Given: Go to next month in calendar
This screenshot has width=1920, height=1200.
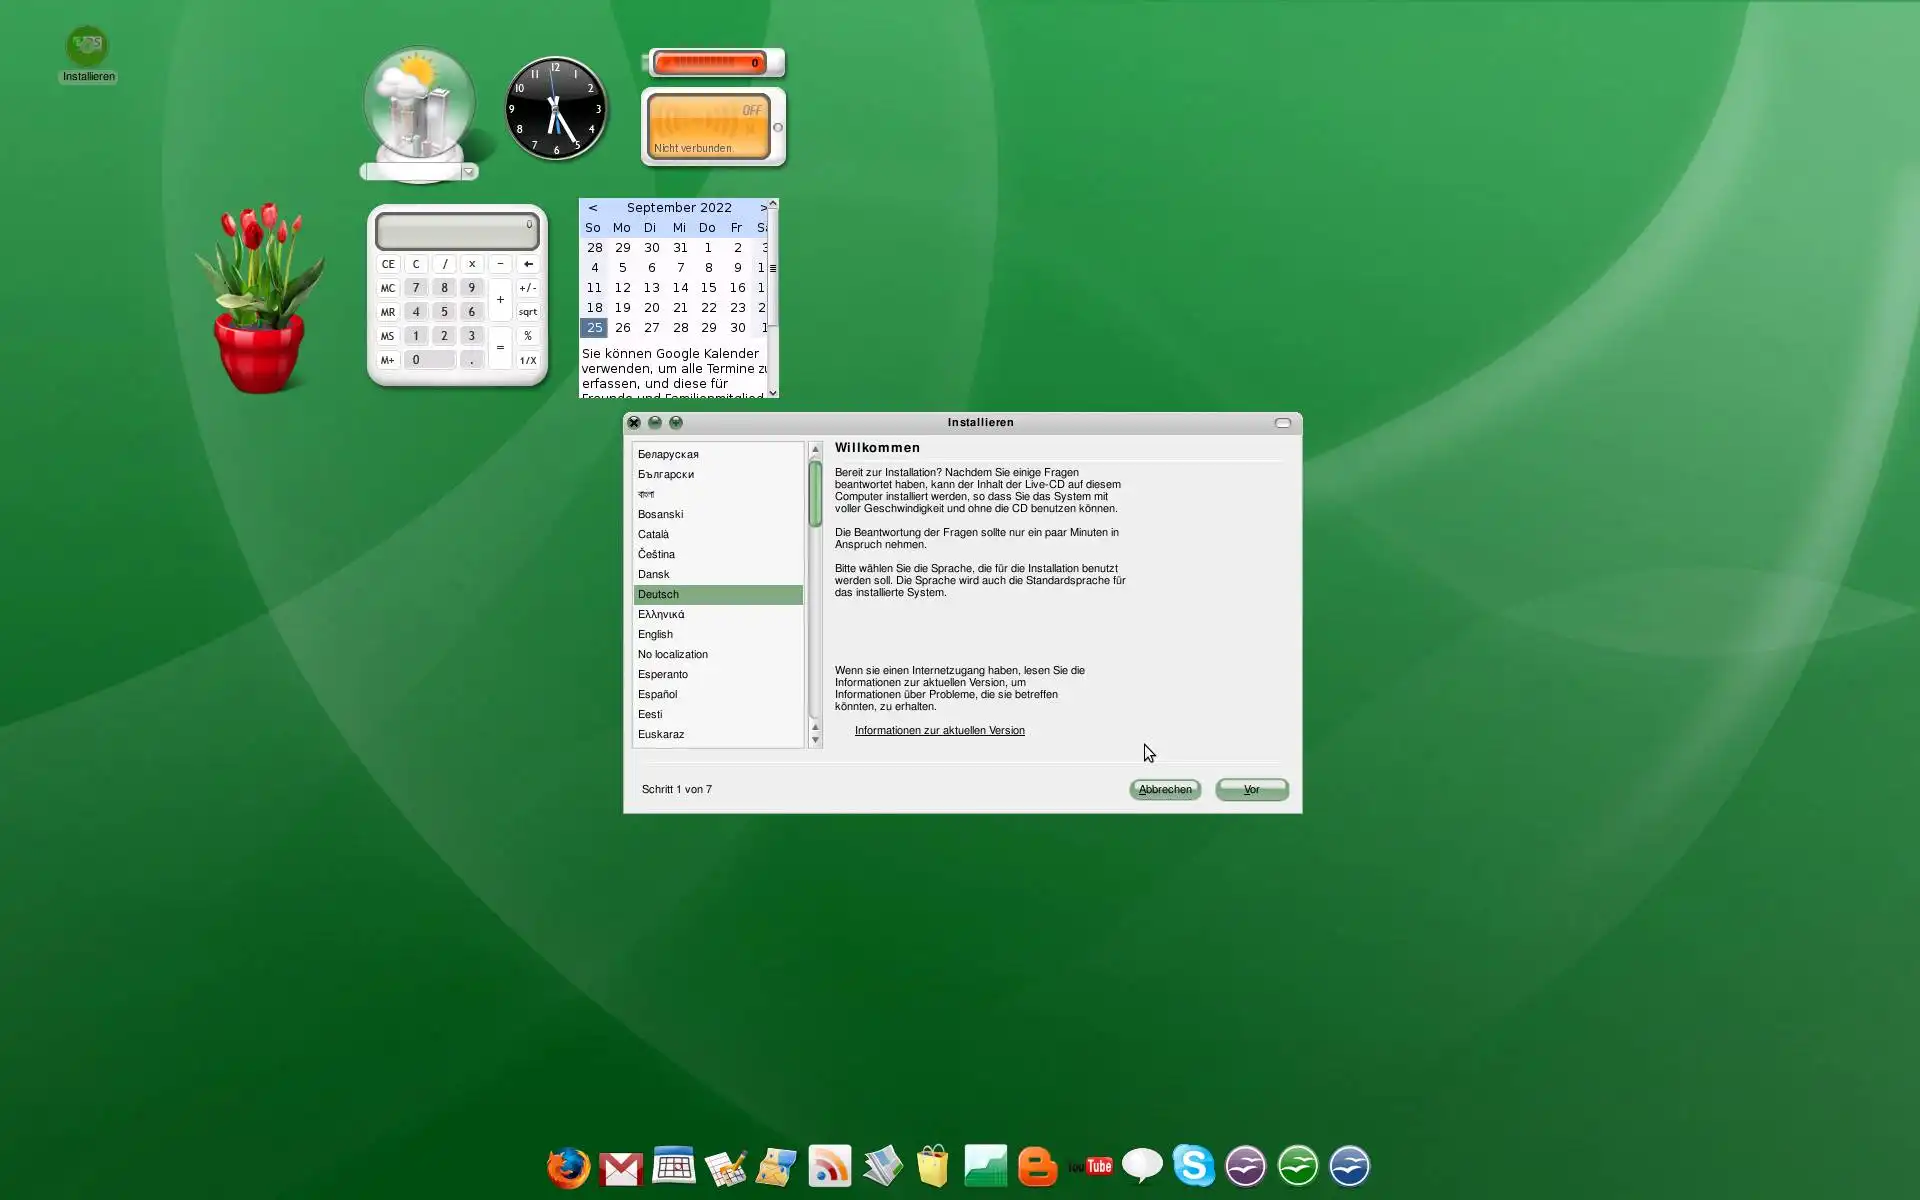Looking at the screenshot, I should 763,208.
